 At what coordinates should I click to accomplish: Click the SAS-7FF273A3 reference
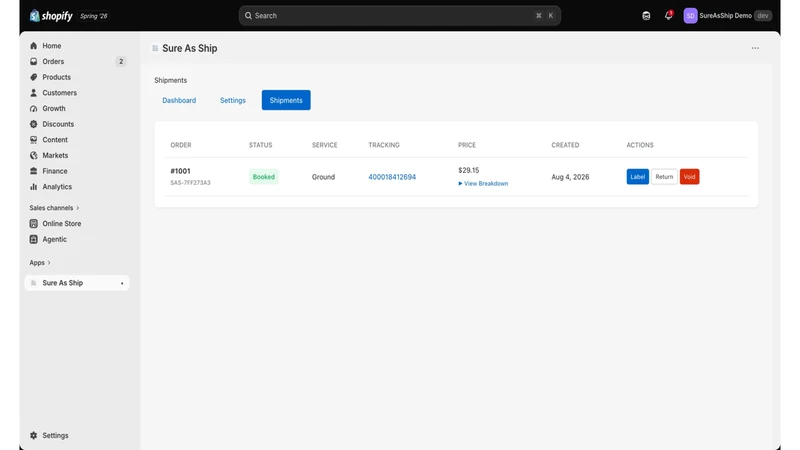(x=190, y=183)
